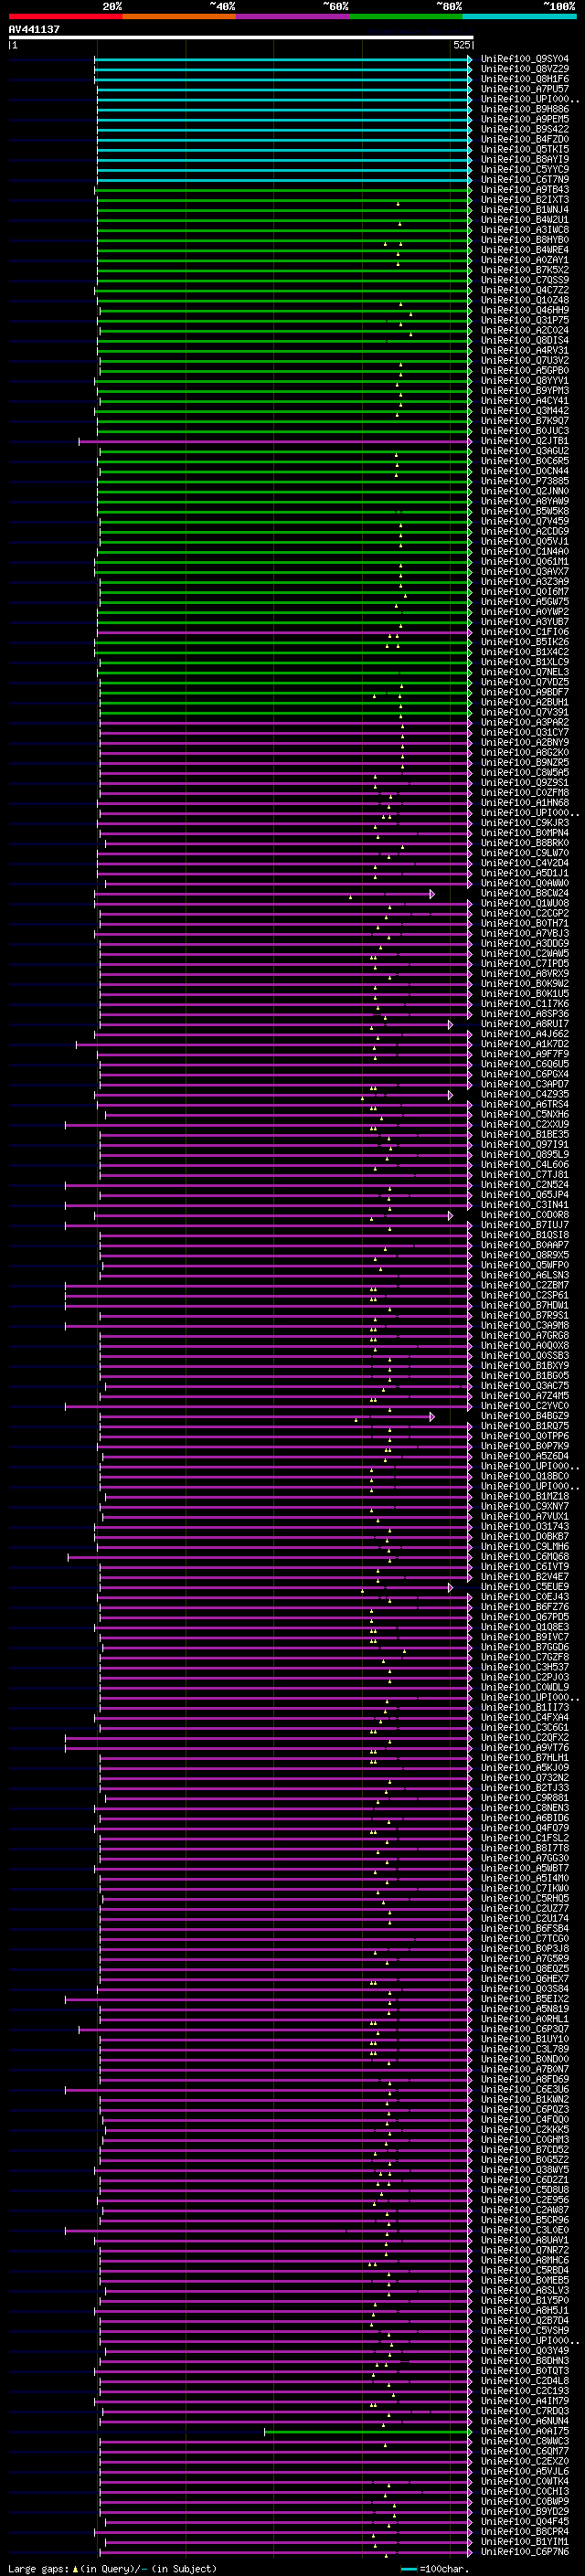
Task: Click the short green alignment bar for UniRef100_A0AI75
Action: [368, 2431]
